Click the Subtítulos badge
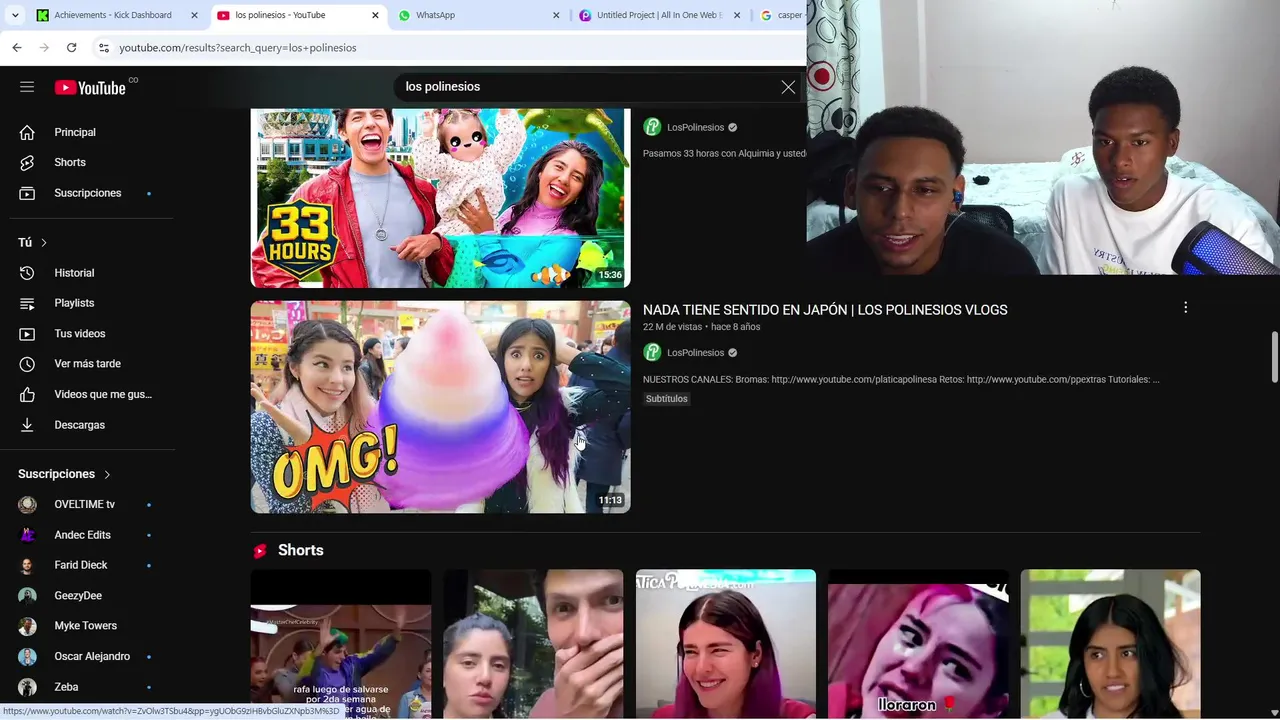The image size is (1280, 720). [x=667, y=399]
